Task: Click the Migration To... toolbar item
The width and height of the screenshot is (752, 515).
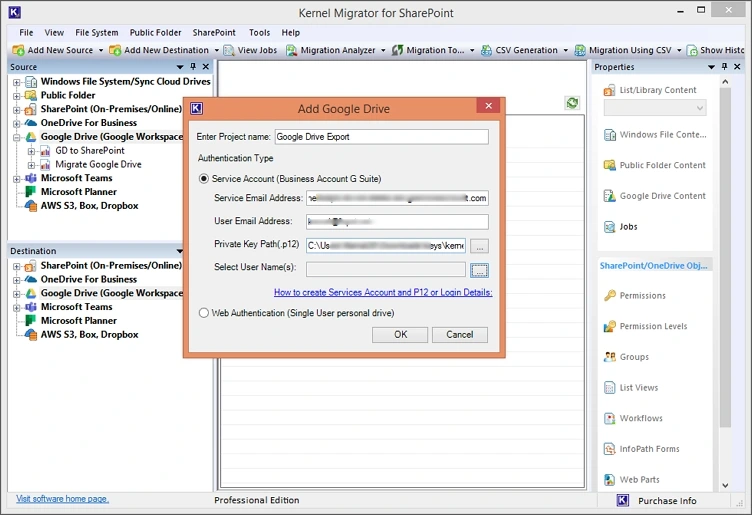Action: click(x=428, y=50)
